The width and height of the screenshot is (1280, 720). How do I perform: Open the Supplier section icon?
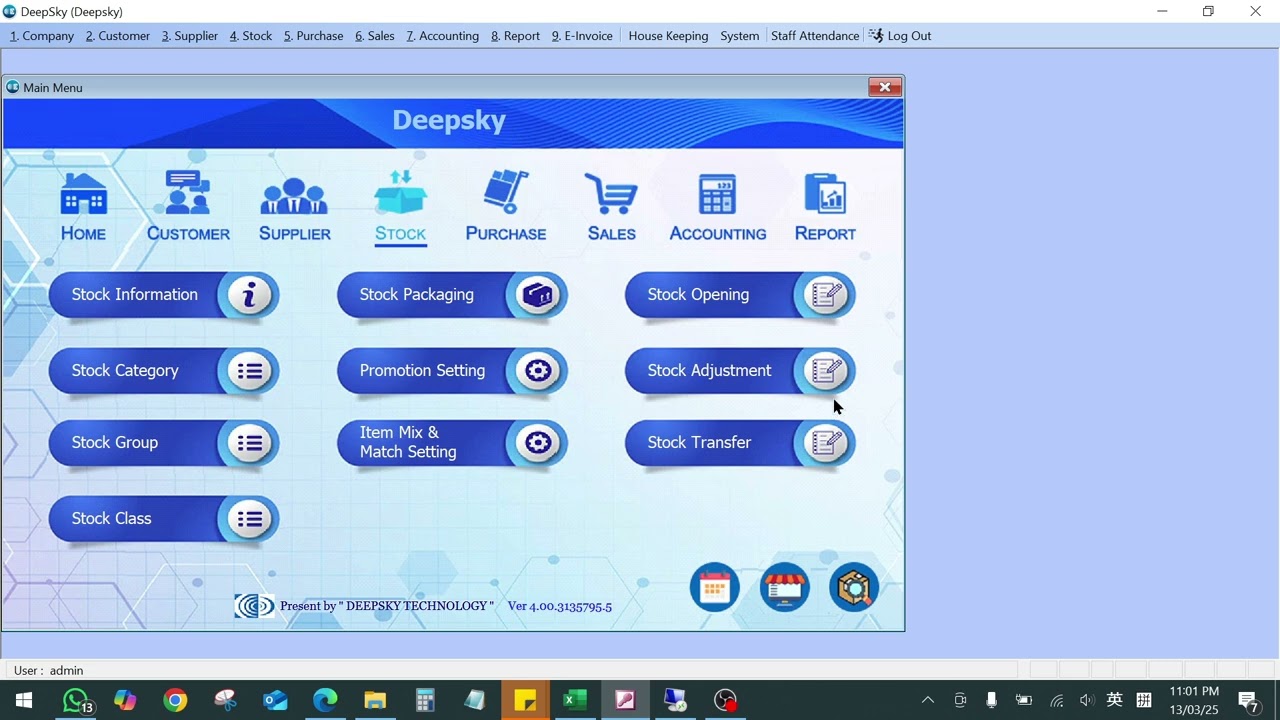294,209
